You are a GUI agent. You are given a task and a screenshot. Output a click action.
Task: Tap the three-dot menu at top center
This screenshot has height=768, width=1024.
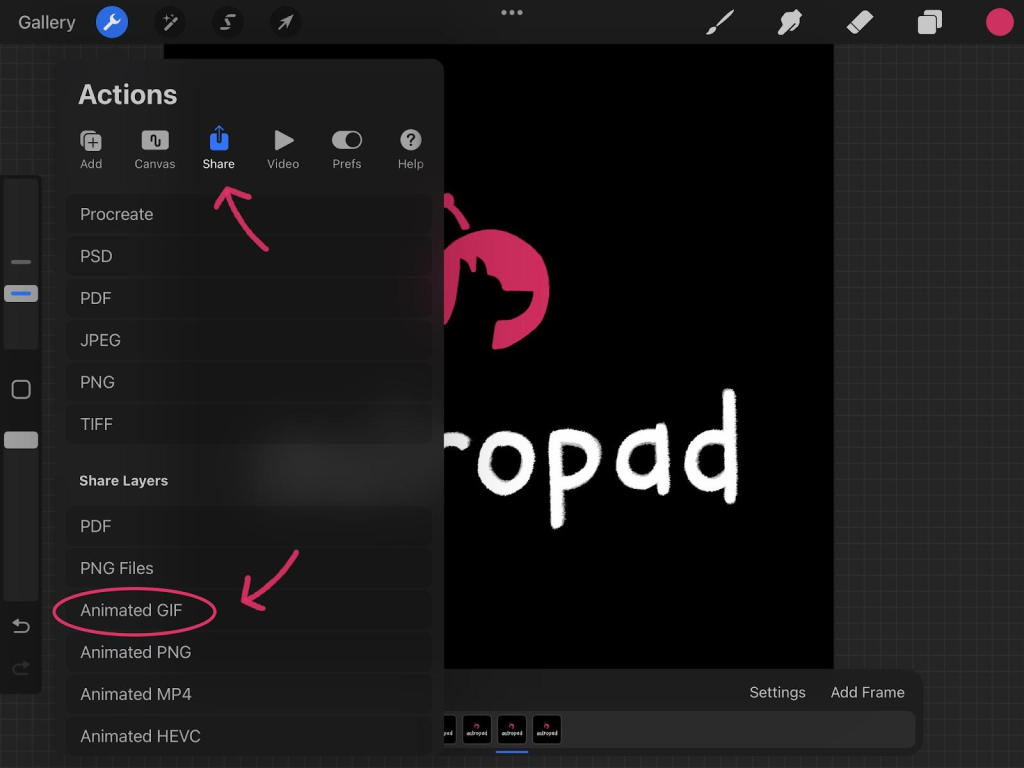pyautogui.click(x=512, y=12)
